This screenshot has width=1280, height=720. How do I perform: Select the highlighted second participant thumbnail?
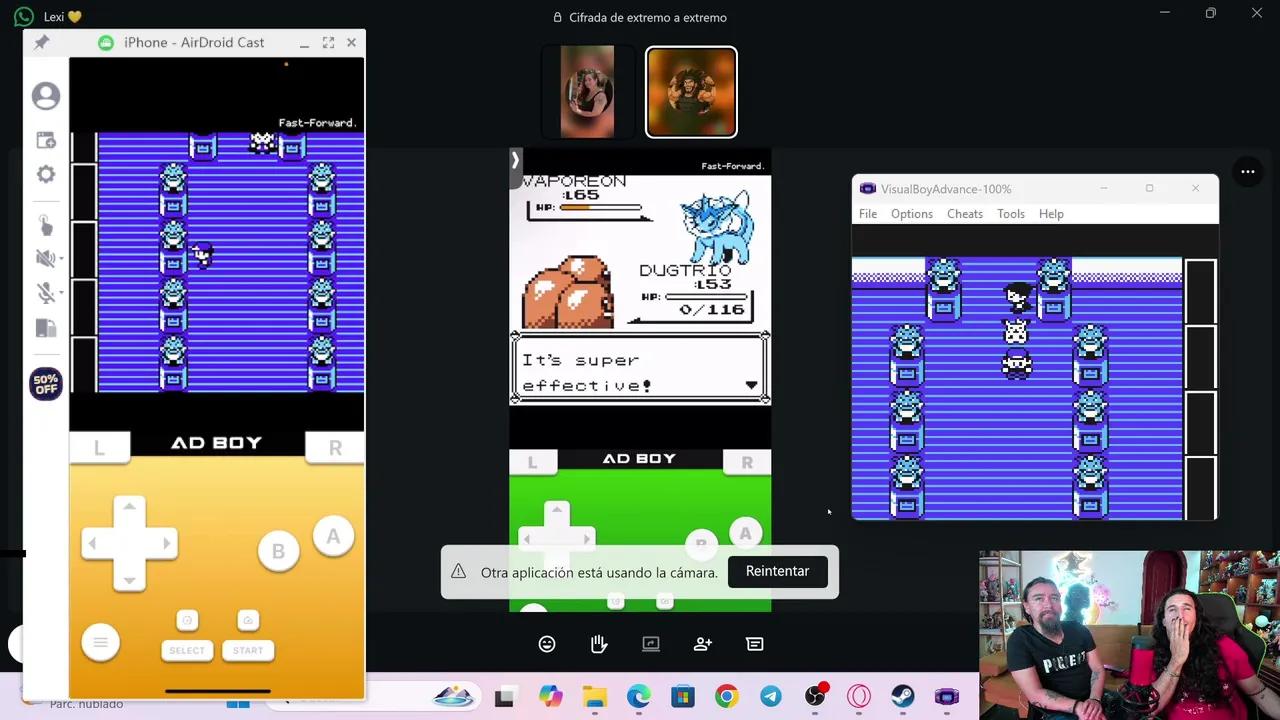pos(691,92)
